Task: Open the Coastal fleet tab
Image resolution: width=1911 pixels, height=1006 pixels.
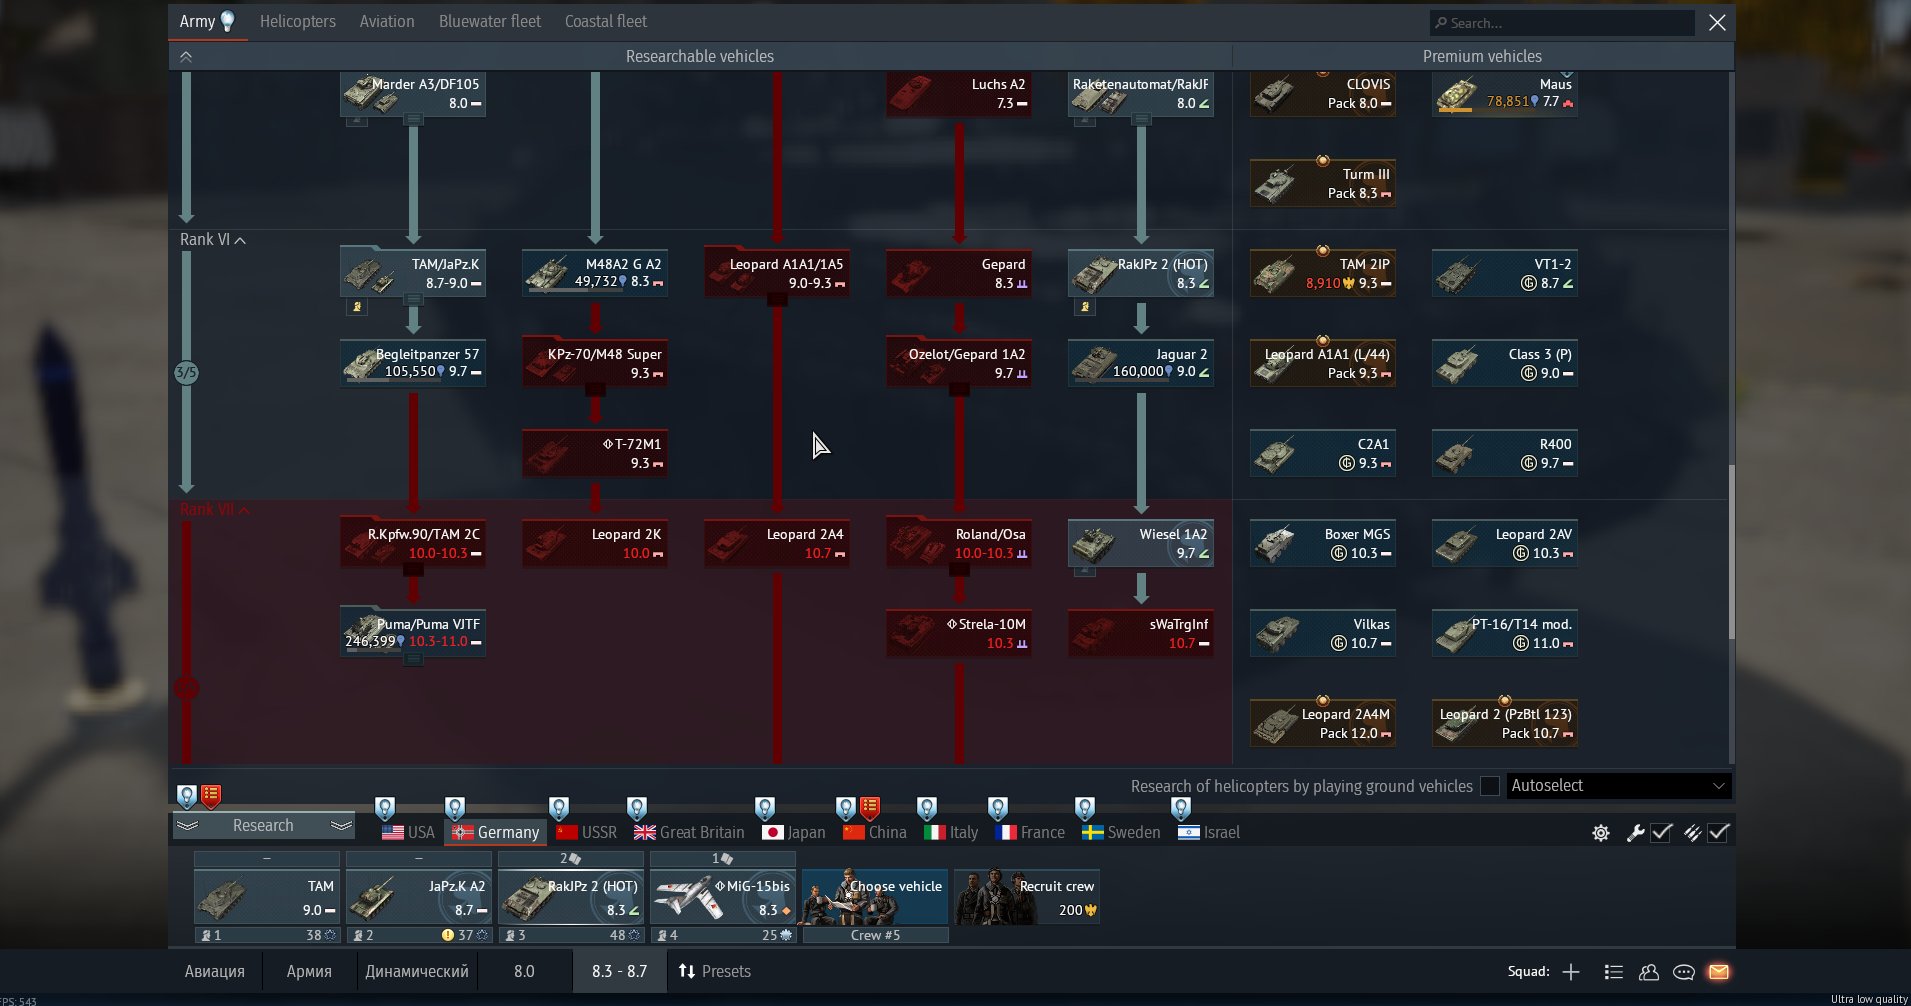Action: (606, 21)
